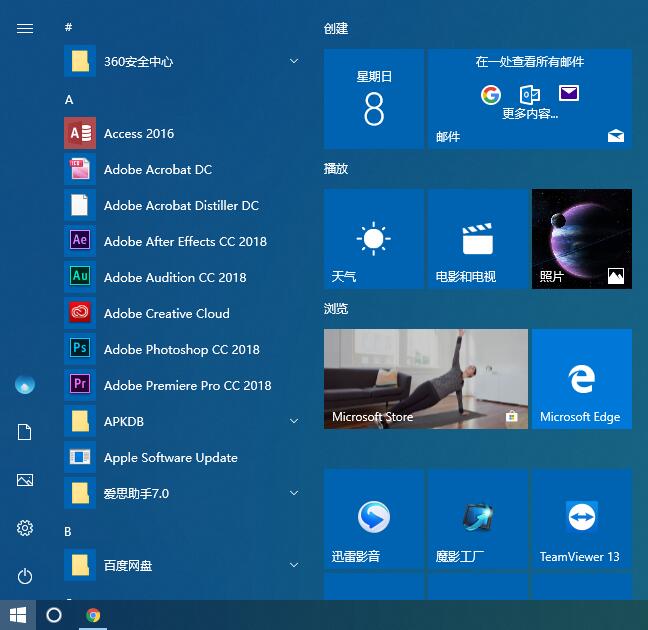This screenshot has height=630, width=648.
Task: Launch Adobe After Effects CC 2018
Action: [x=184, y=242]
